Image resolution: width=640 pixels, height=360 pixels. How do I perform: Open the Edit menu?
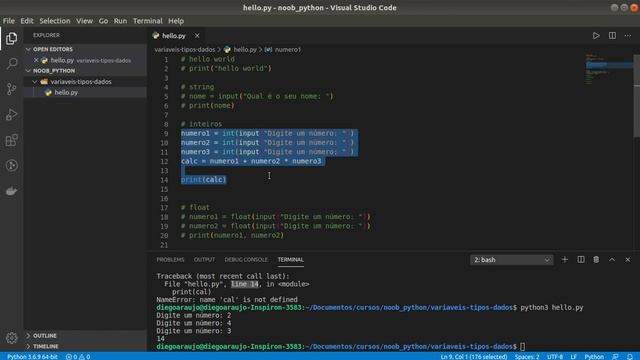coord(27,21)
